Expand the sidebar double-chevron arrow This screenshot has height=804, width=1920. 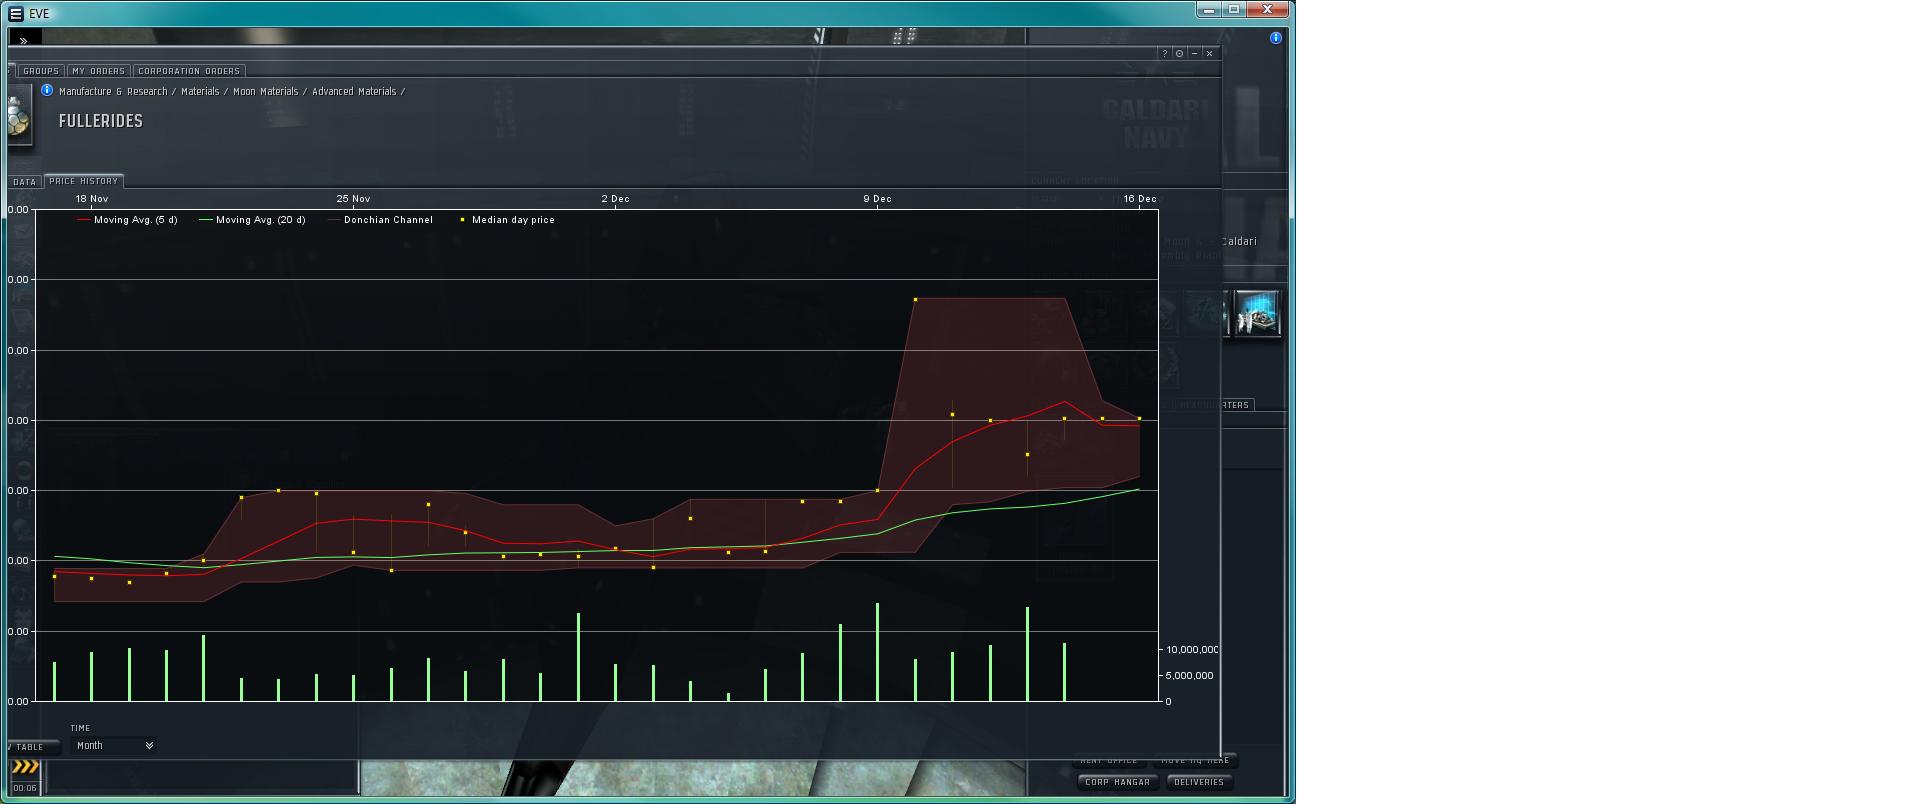(x=24, y=41)
